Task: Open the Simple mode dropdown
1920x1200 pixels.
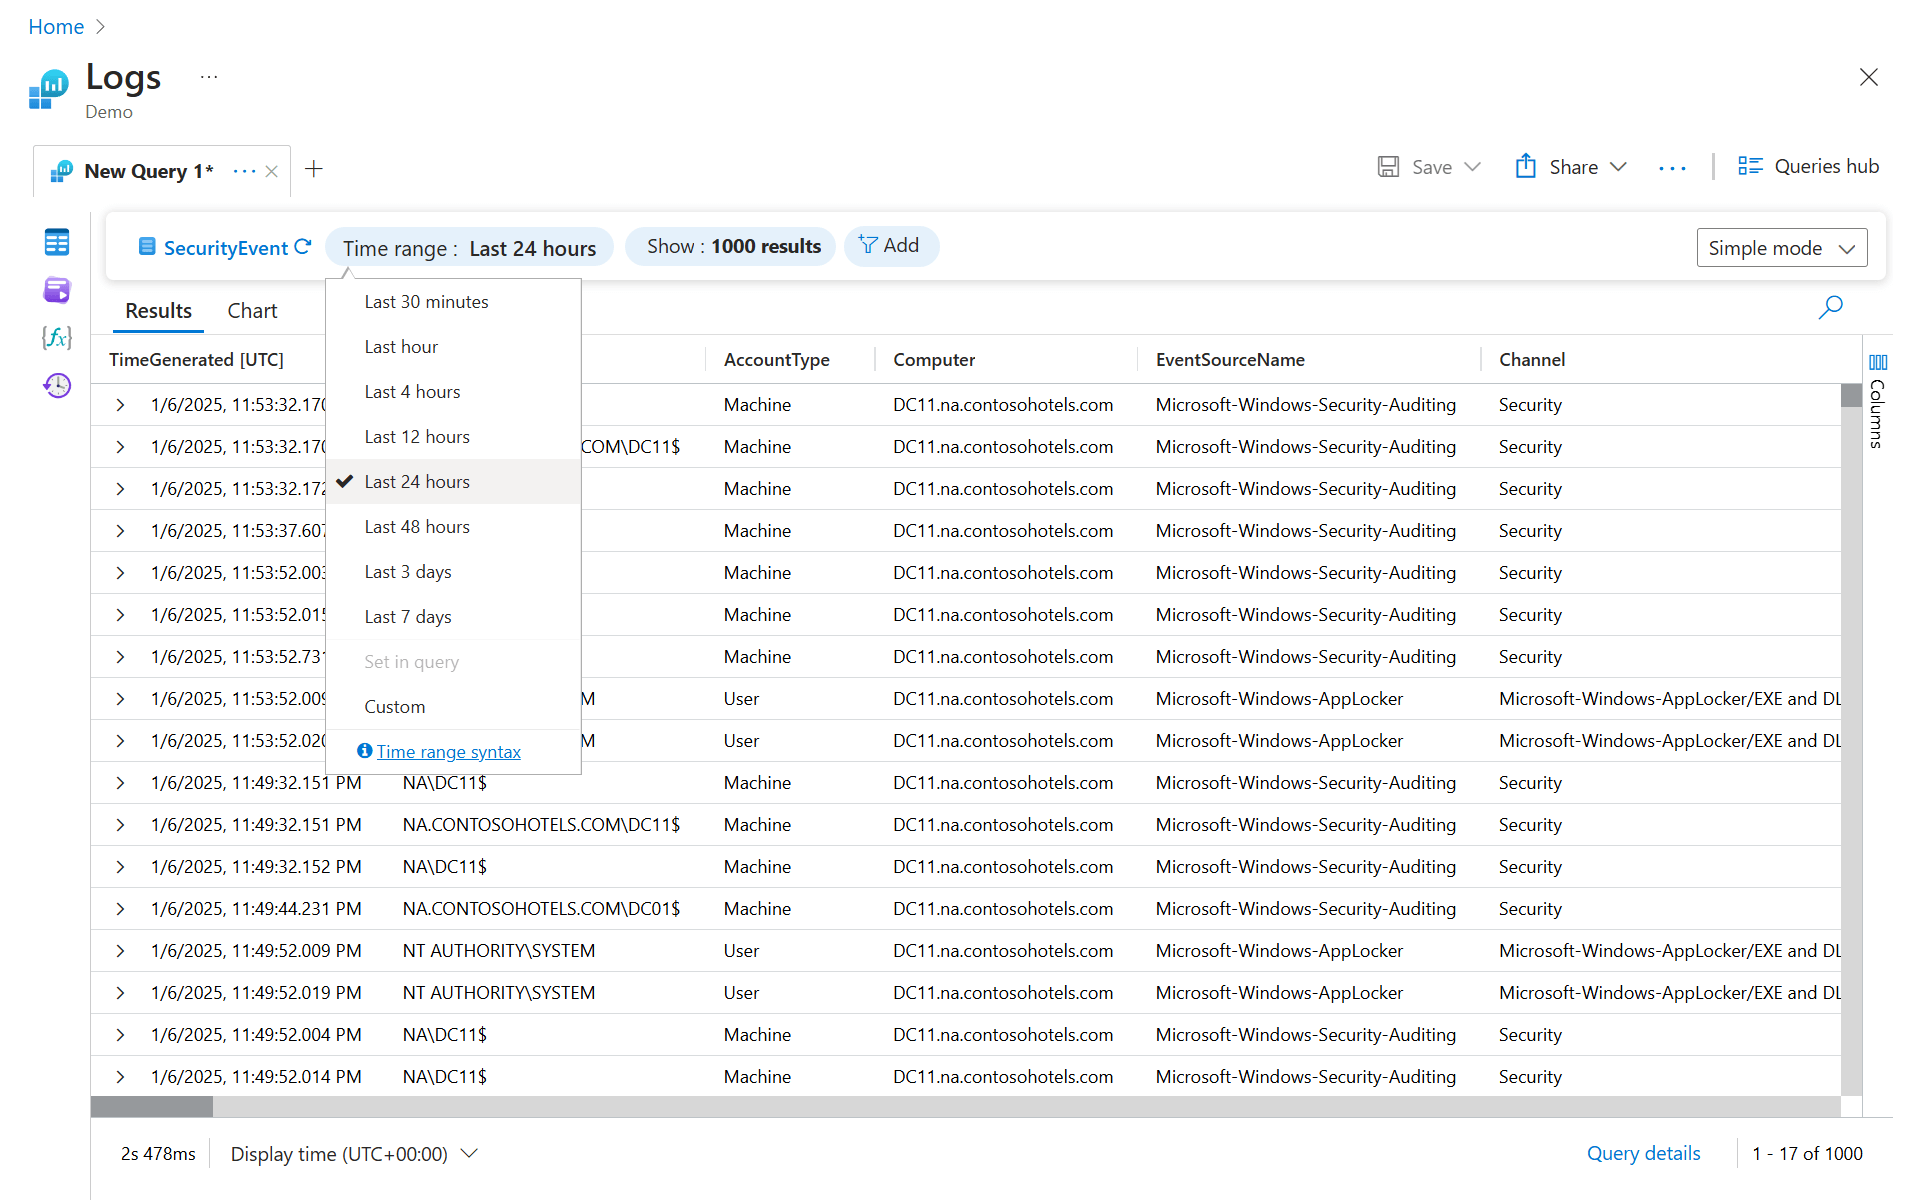Action: 1781,248
